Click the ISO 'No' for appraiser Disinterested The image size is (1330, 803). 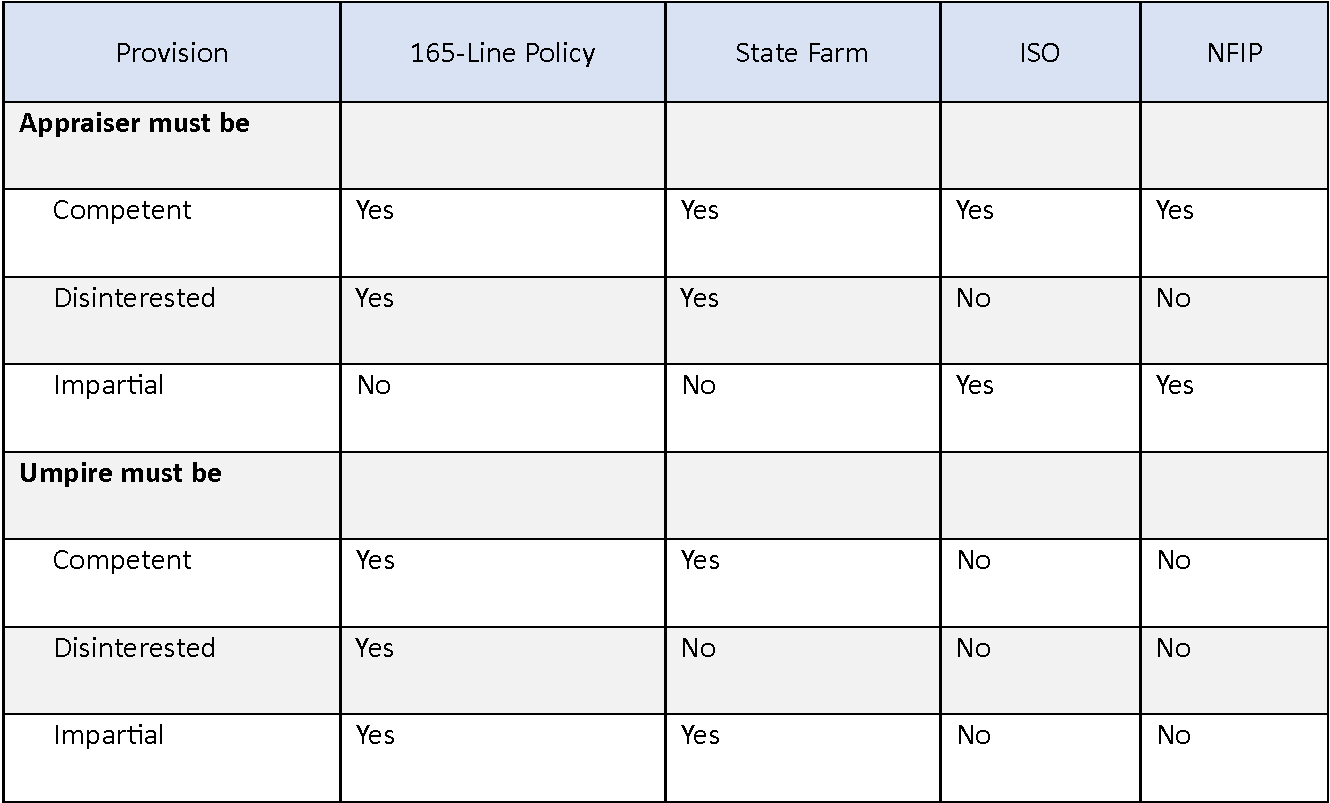pyautogui.click(x=973, y=298)
